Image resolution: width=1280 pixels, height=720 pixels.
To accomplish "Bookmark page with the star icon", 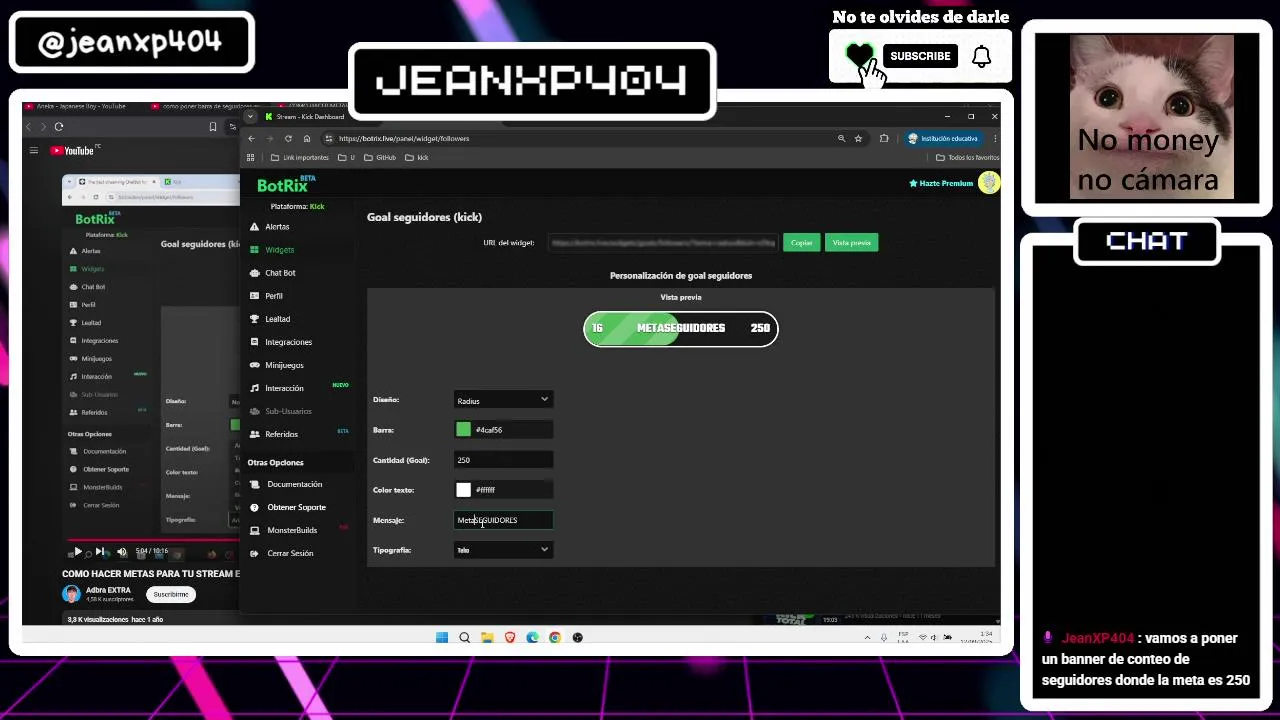I will click(858, 139).
